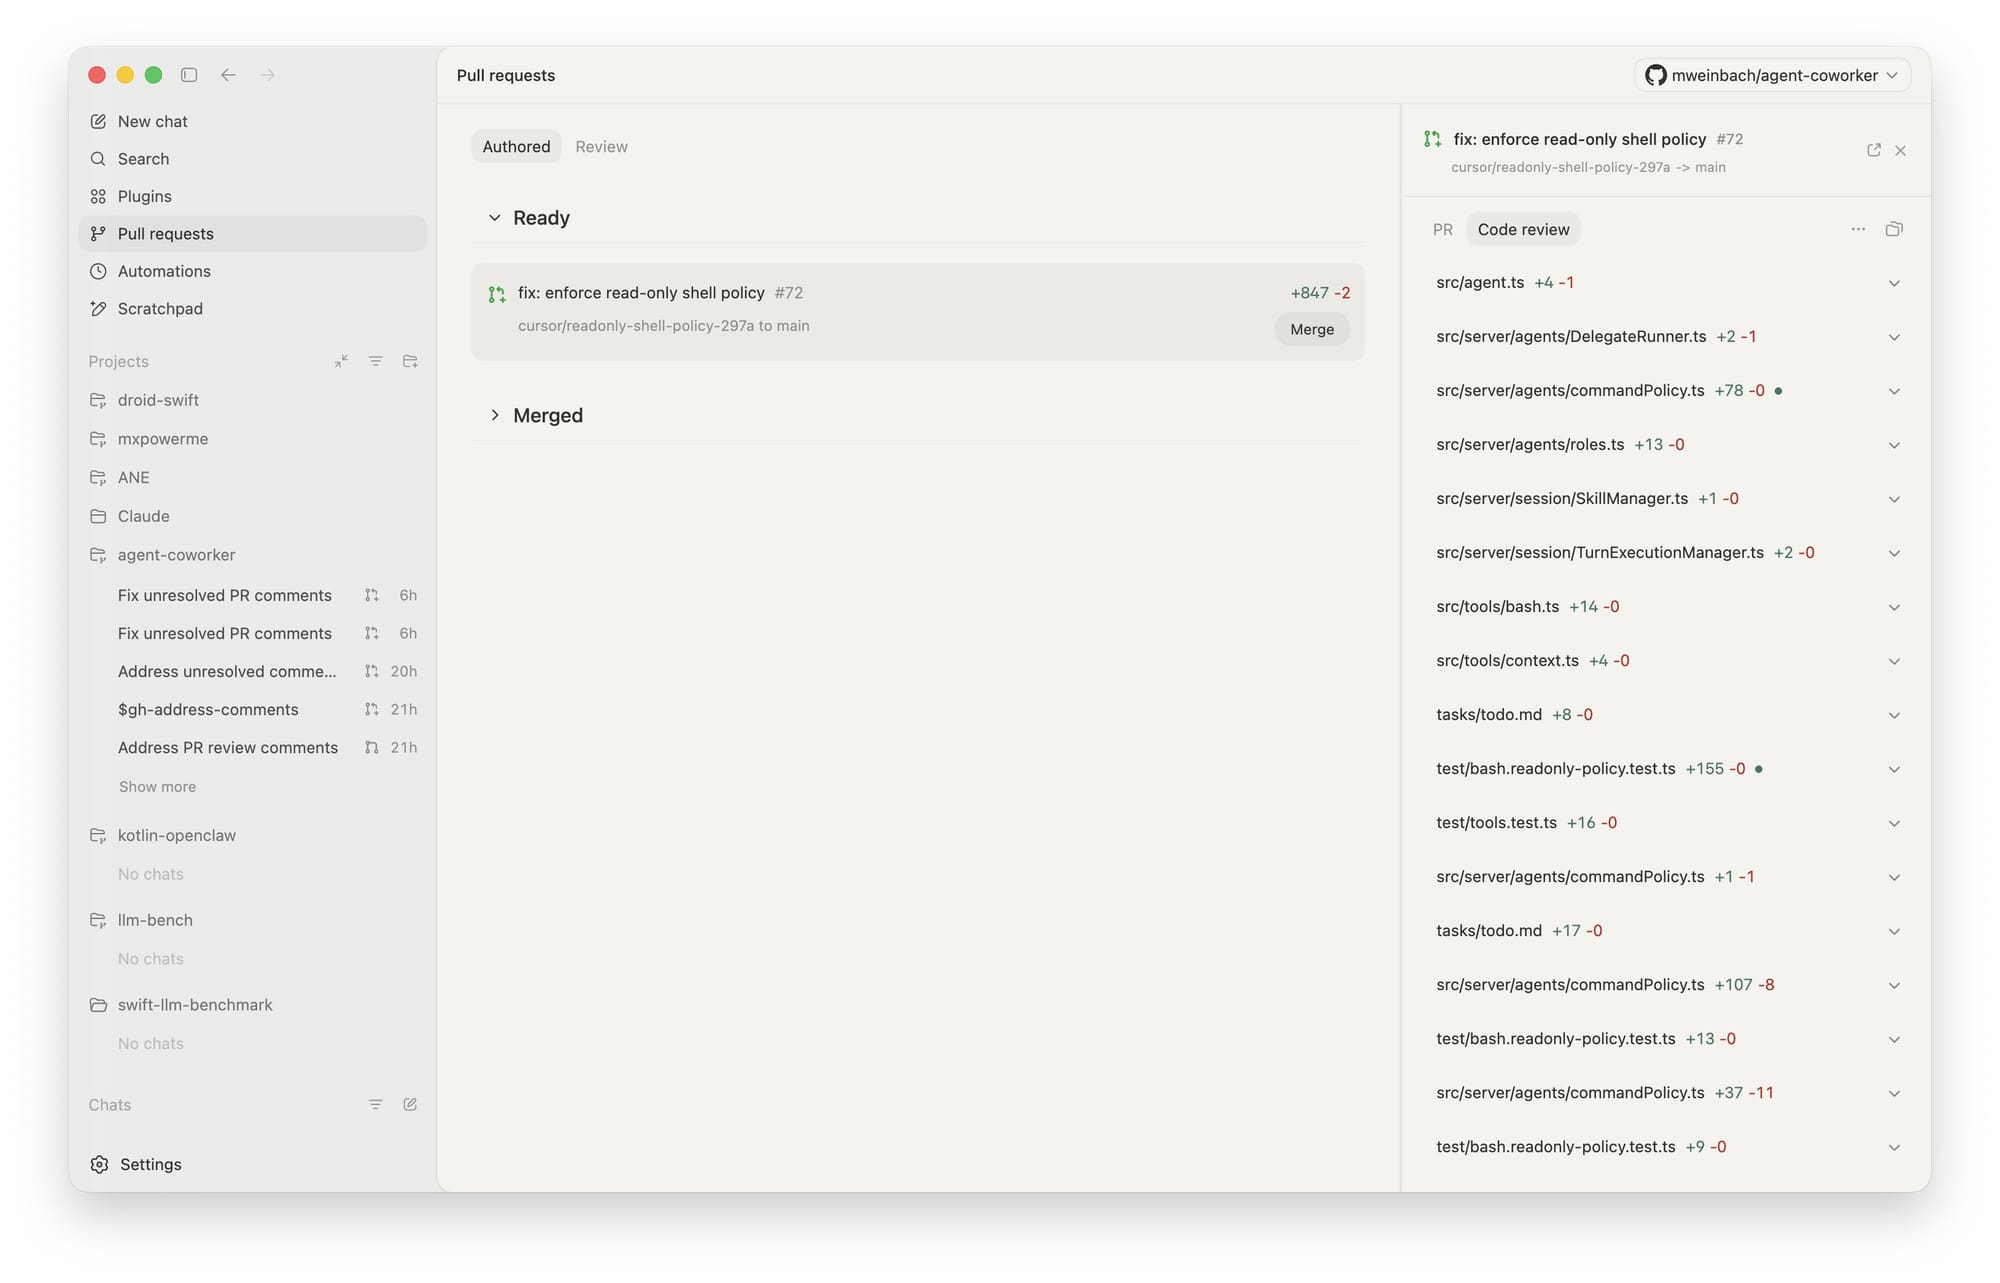Click the collapse all projects icon

pos(341,361)
